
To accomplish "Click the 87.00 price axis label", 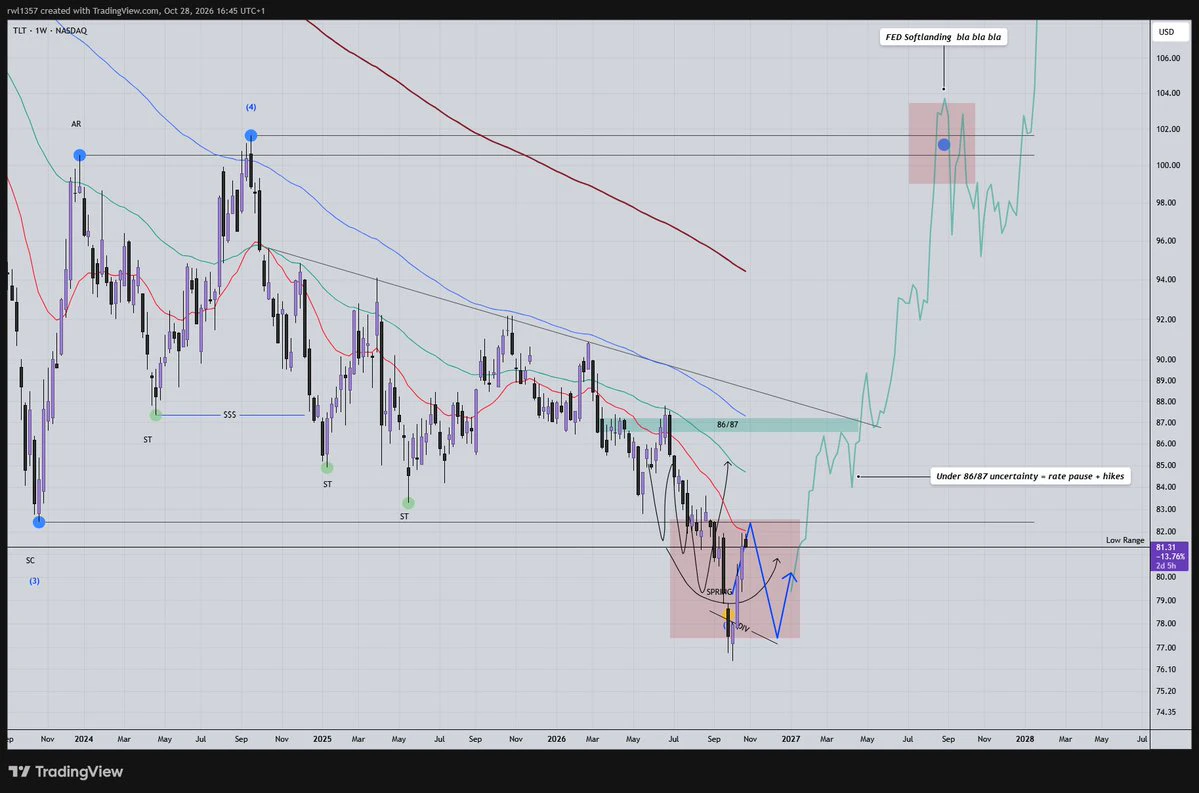I will [1167, 423].
